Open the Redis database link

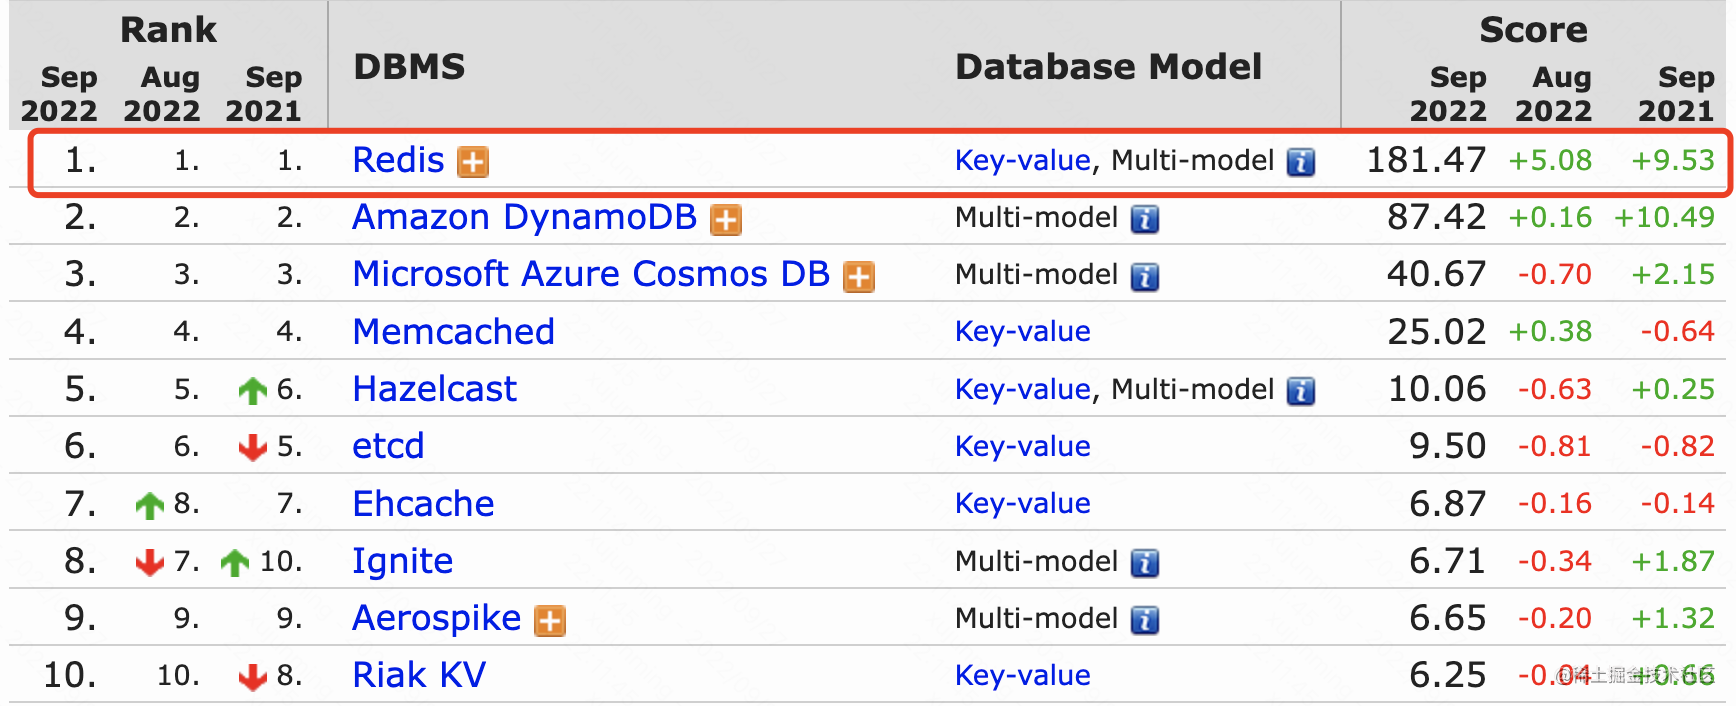click(x=398, y=160)
